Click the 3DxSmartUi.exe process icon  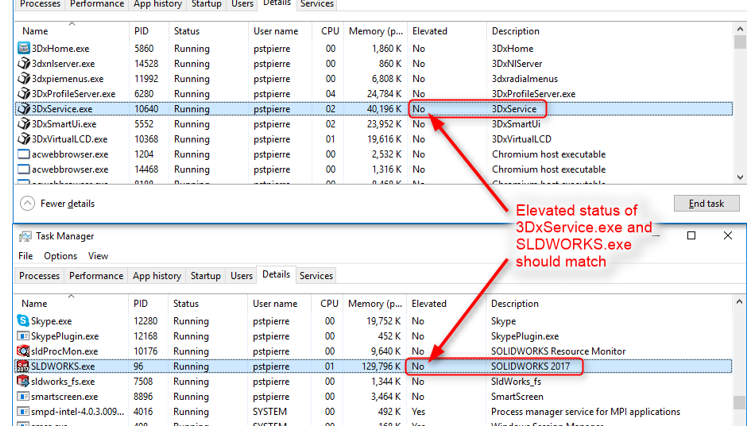pyautogui.click(x=23, y=124)
